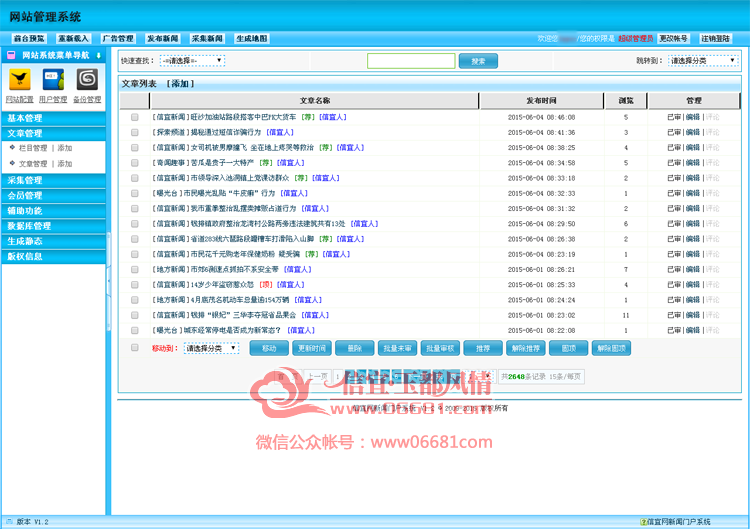Tick checkbox for 旺沙加油站 article

click(x=134, y=117)
